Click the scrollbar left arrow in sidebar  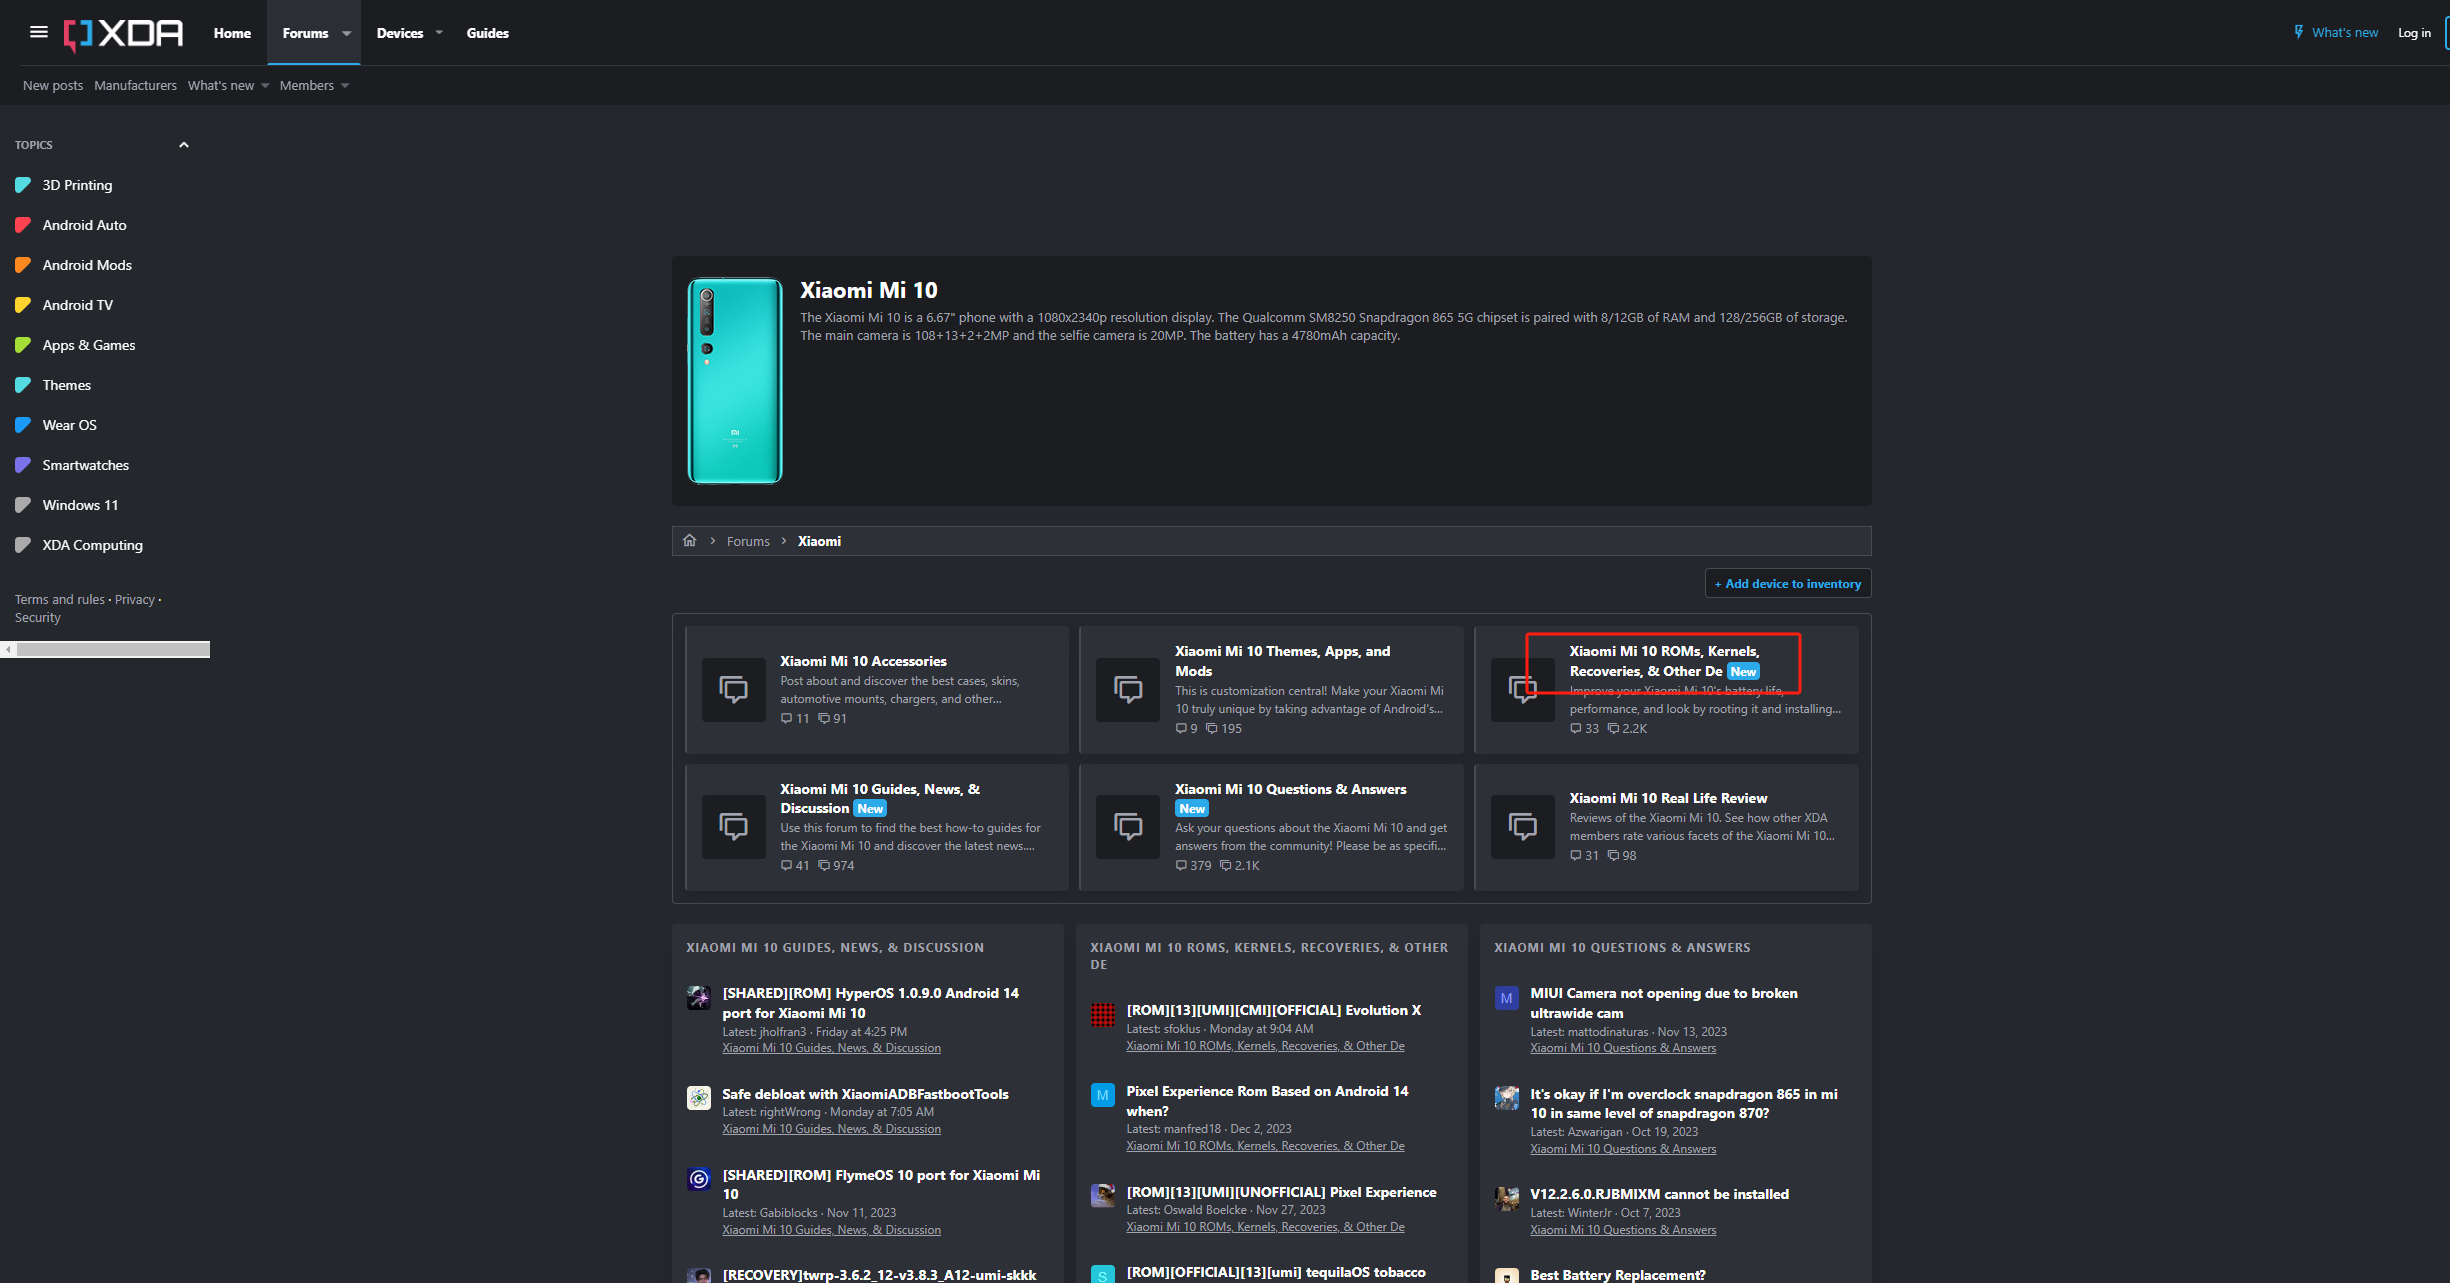(x=8, y=650)
